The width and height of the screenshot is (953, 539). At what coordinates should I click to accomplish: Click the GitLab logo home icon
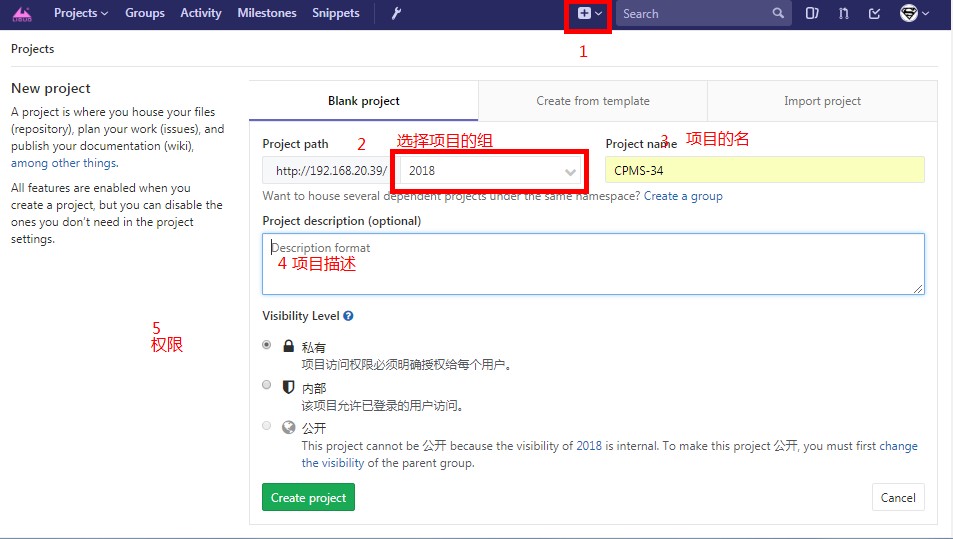click(22, 14)
